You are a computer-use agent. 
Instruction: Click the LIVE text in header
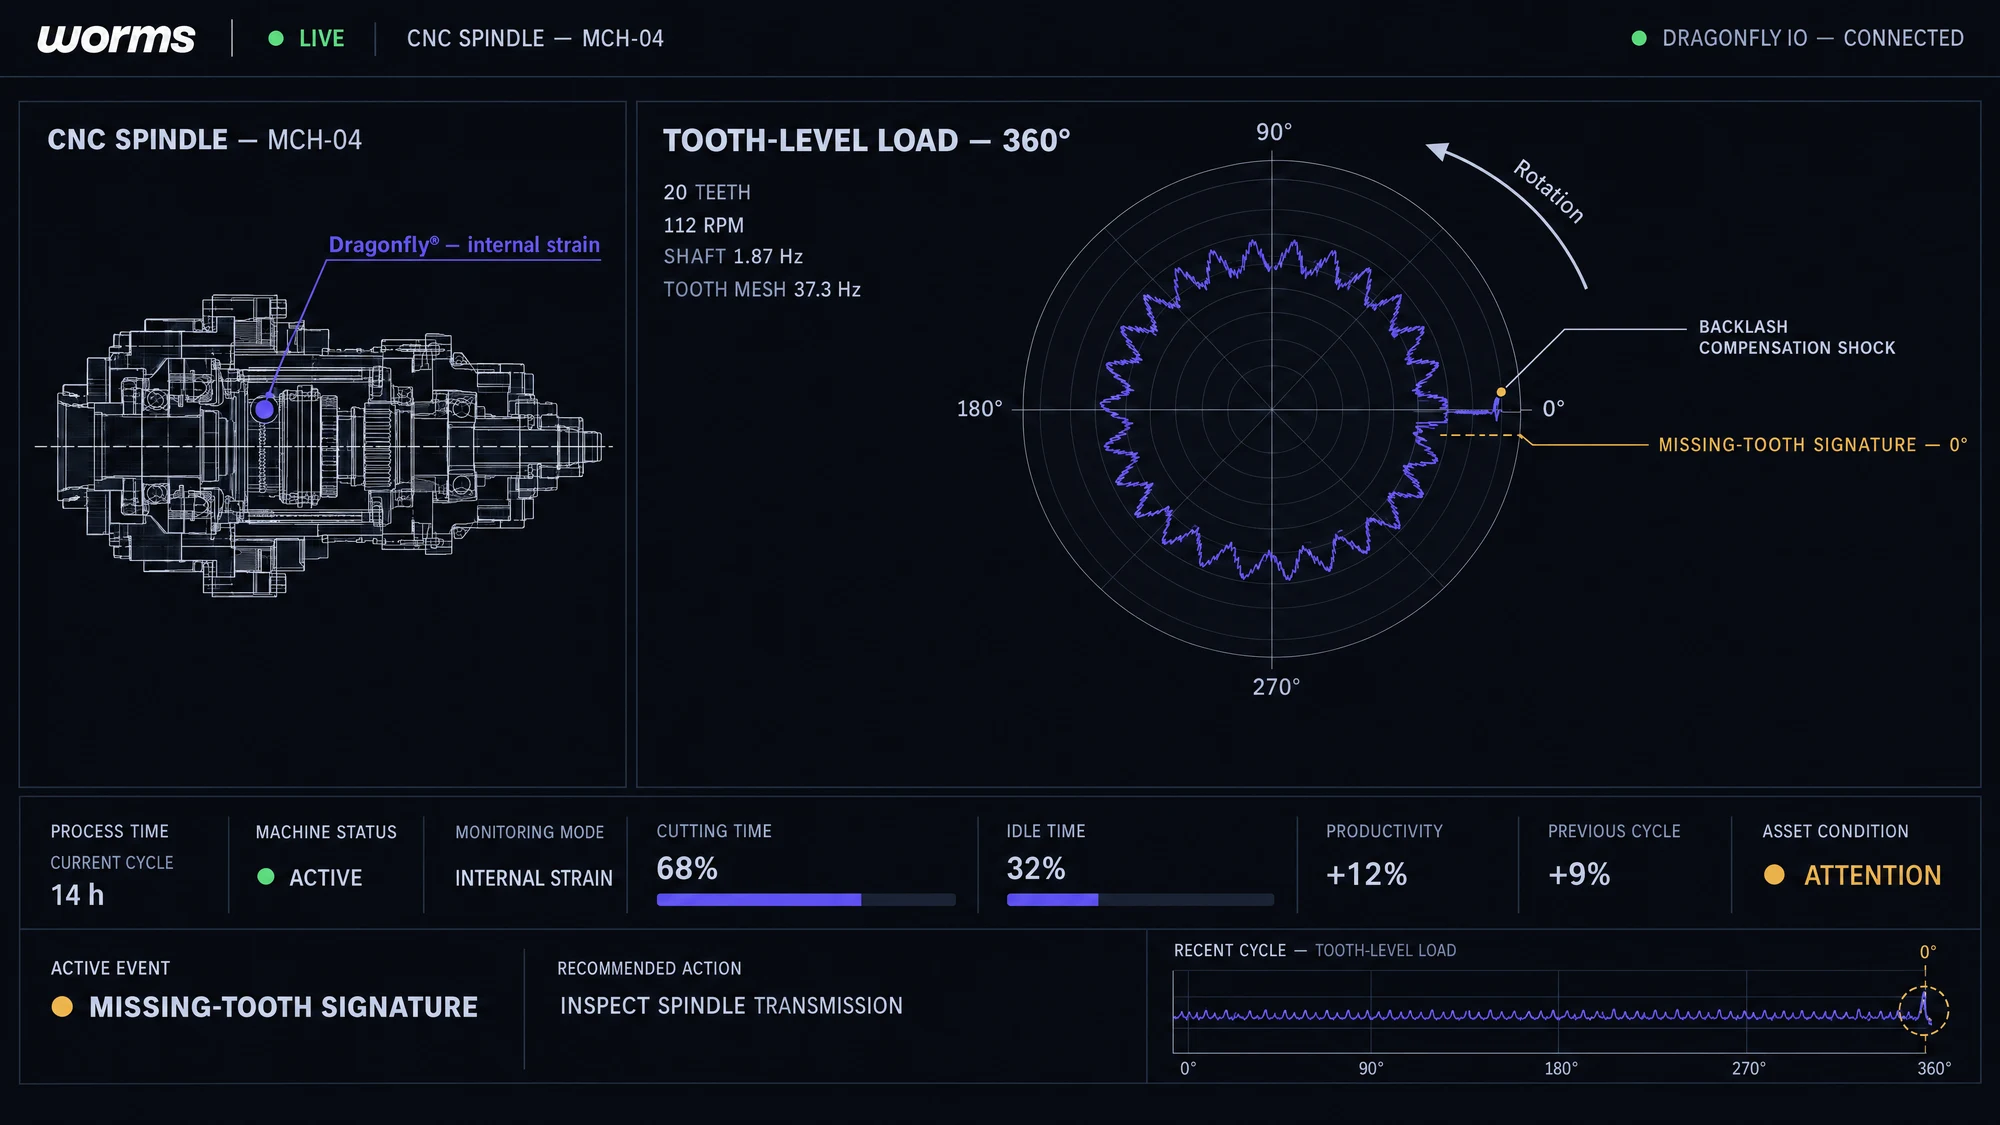[x=322, y=39]
